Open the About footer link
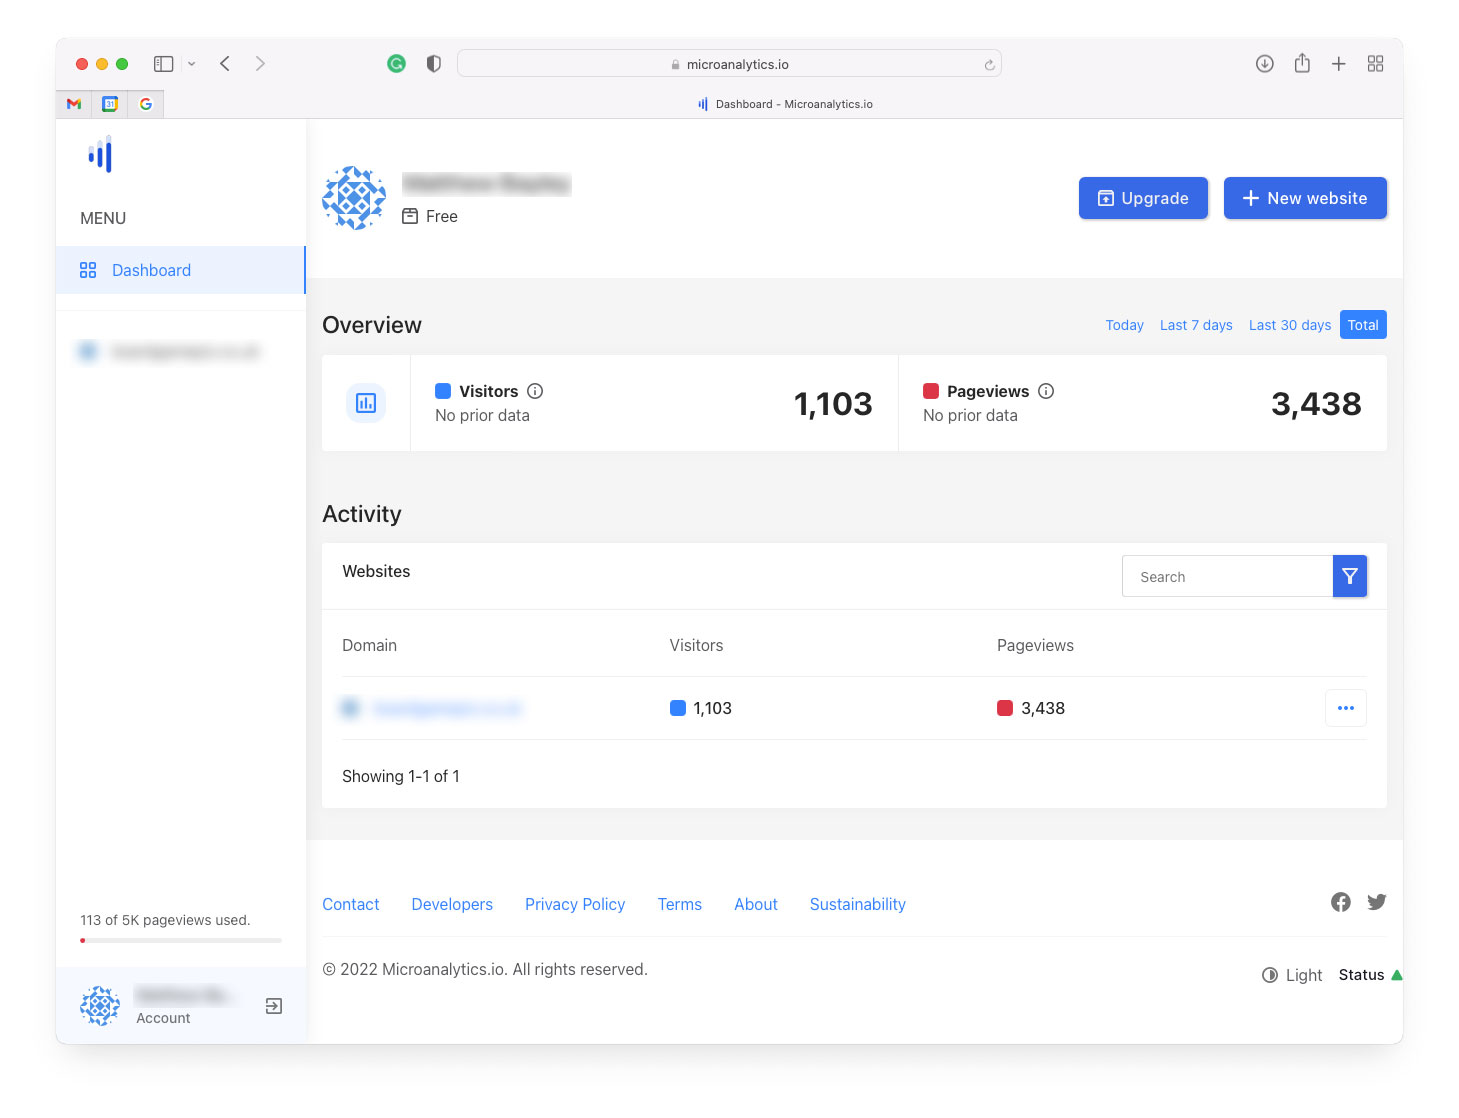The width and height of the screenshot is (1459, 1118). [x=756, y=904]
